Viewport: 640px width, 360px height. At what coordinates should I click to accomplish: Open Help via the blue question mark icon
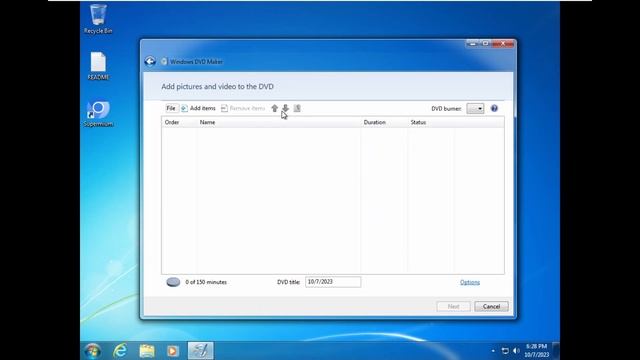pyautogui.click(x=494, y=108)
